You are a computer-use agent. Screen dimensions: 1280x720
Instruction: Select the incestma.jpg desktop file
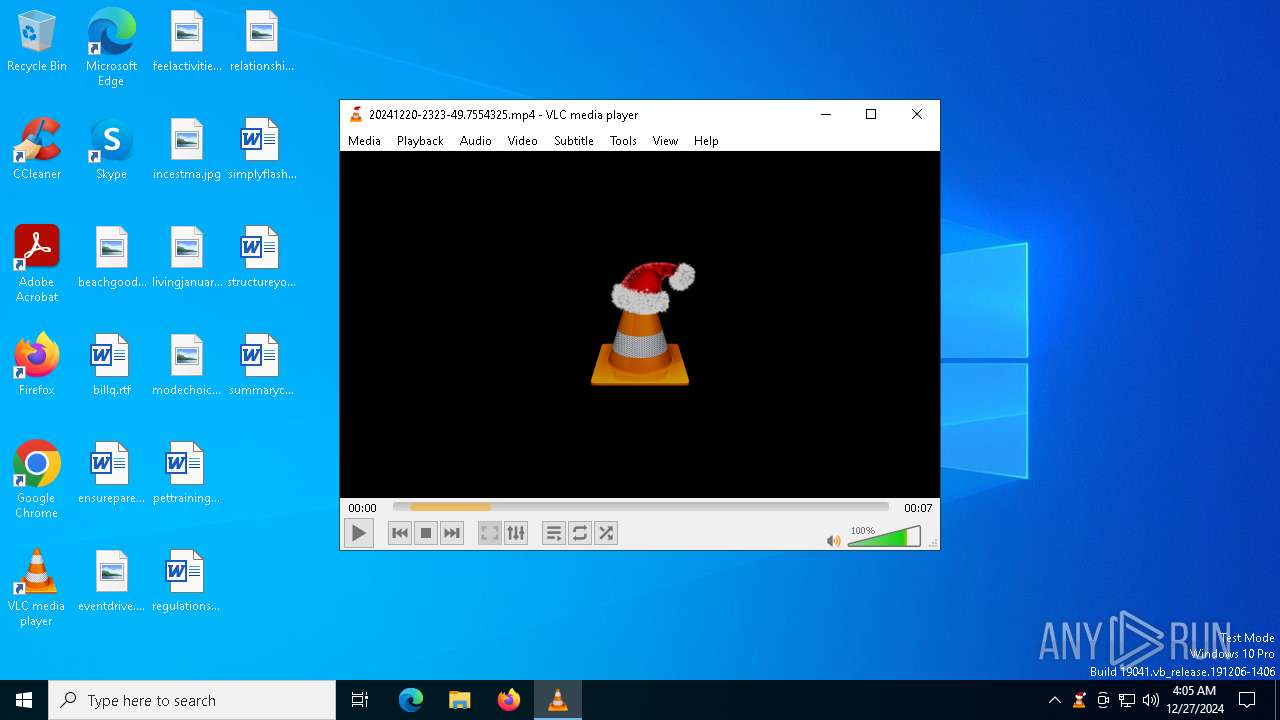coord(186,149)
